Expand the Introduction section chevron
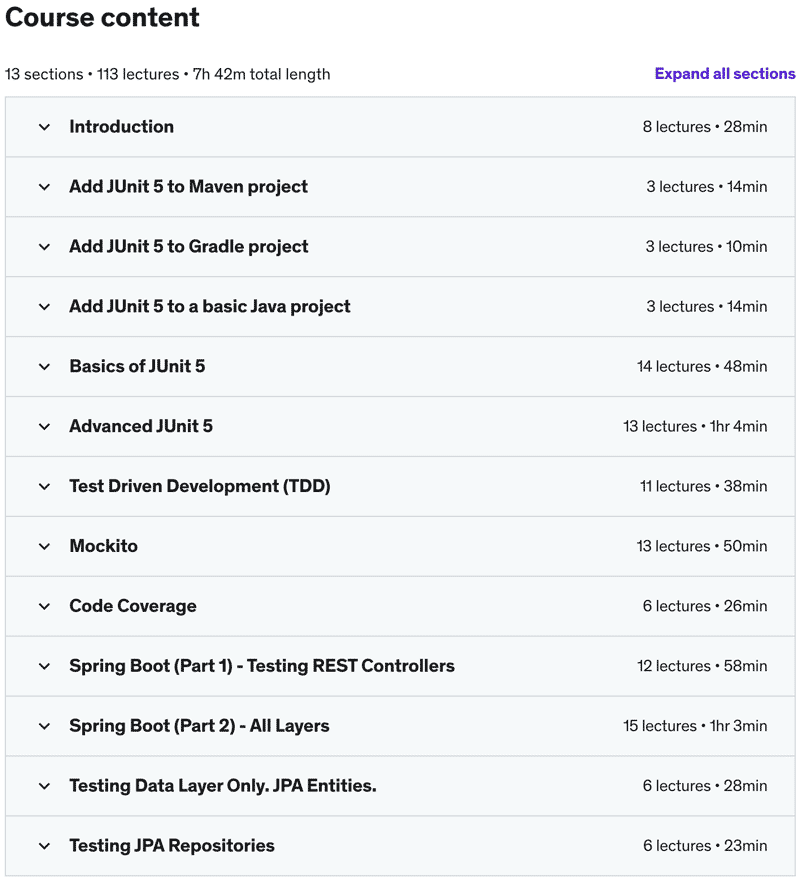The width and height of the screenshot is (800, 884). coord(44,127)
